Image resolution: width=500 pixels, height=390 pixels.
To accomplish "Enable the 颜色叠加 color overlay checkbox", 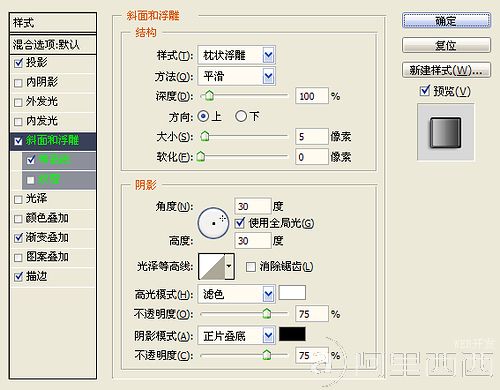I will pyautogui.click(x=18, y=219).
